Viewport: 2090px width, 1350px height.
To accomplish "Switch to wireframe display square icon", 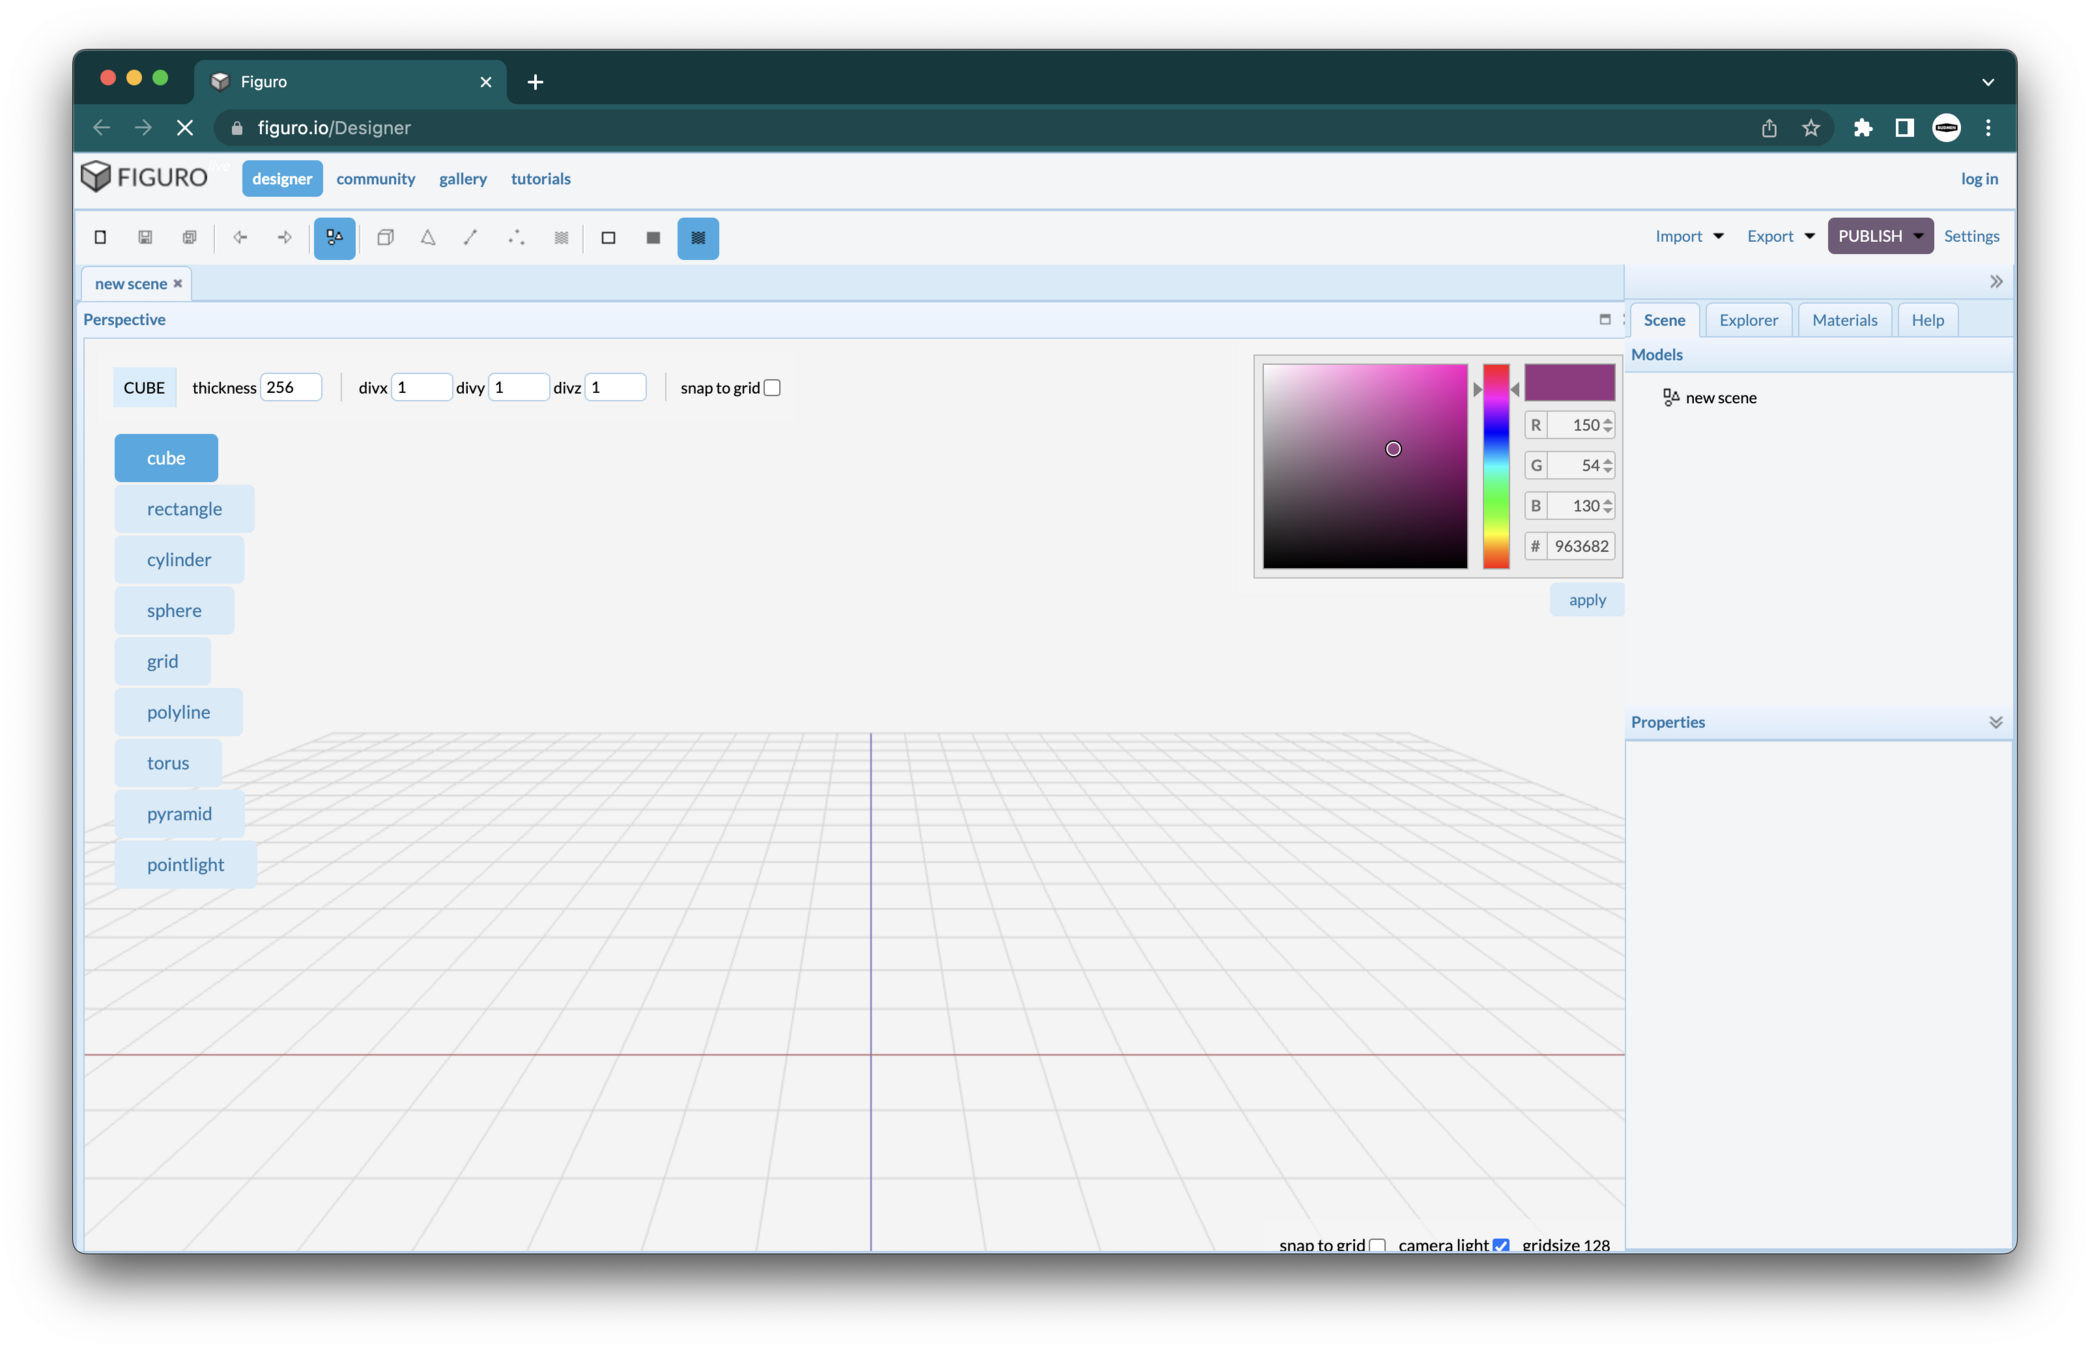I will (x=608, y=237).
